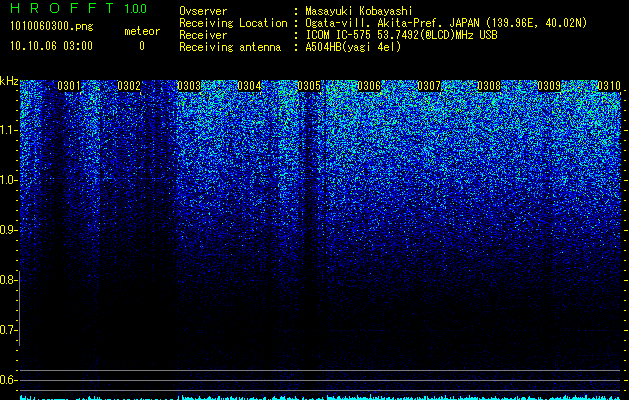Screen dimensions: 629x400
Task: Click the Ovserver label
Action: (x=203, y=11)
